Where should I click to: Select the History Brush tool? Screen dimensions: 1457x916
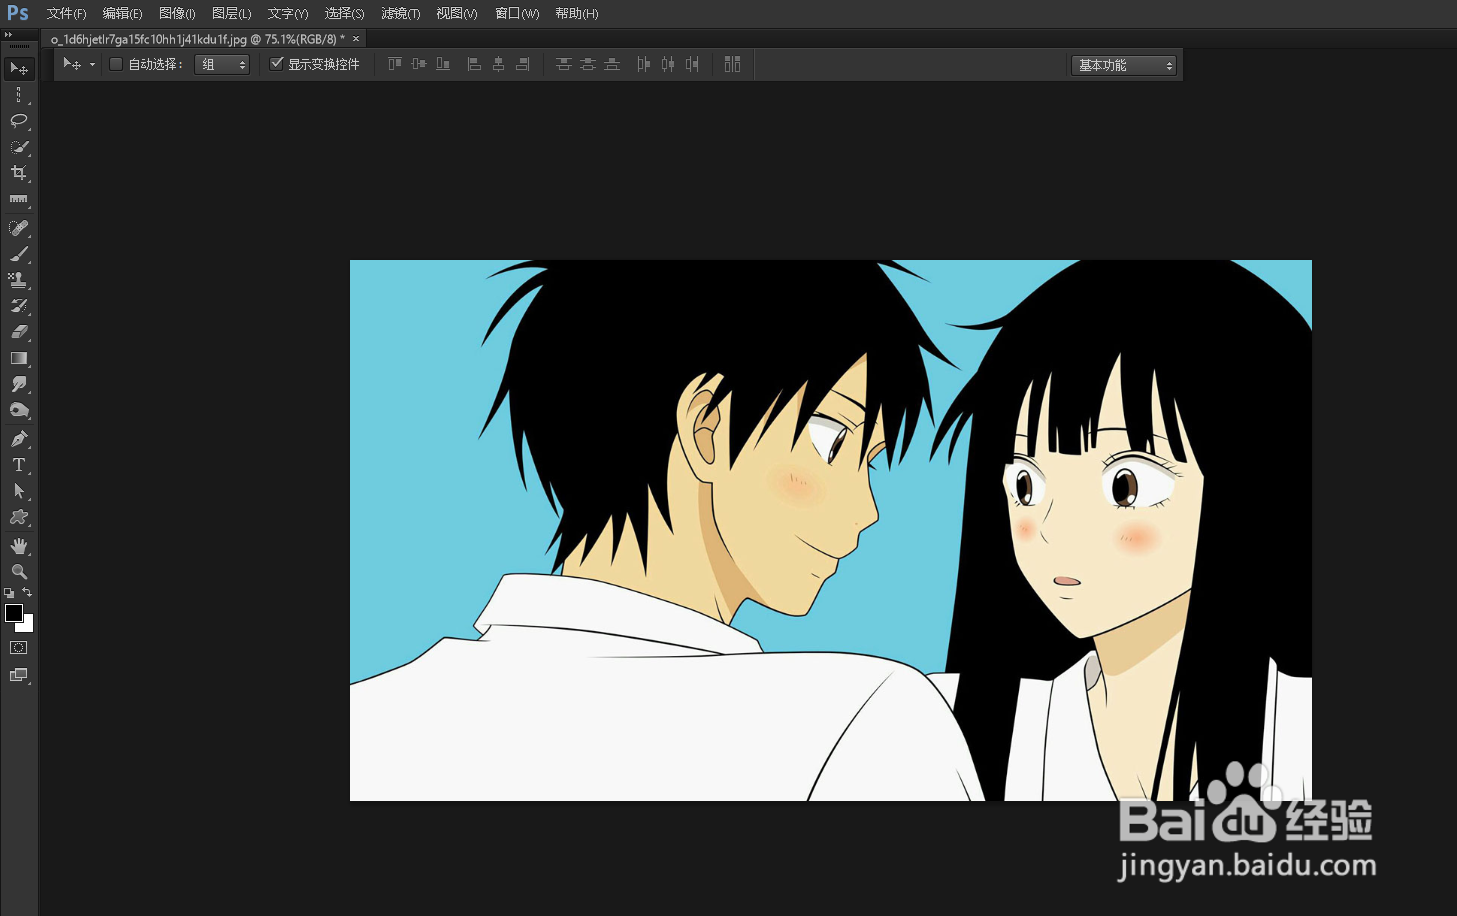coord(19,306)
